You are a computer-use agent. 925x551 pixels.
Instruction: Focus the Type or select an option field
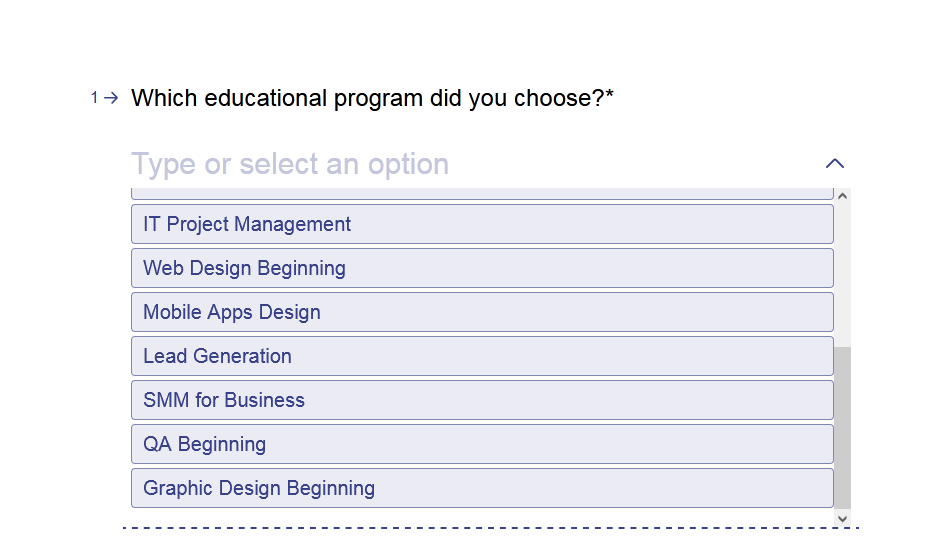(x=472, y=164)
